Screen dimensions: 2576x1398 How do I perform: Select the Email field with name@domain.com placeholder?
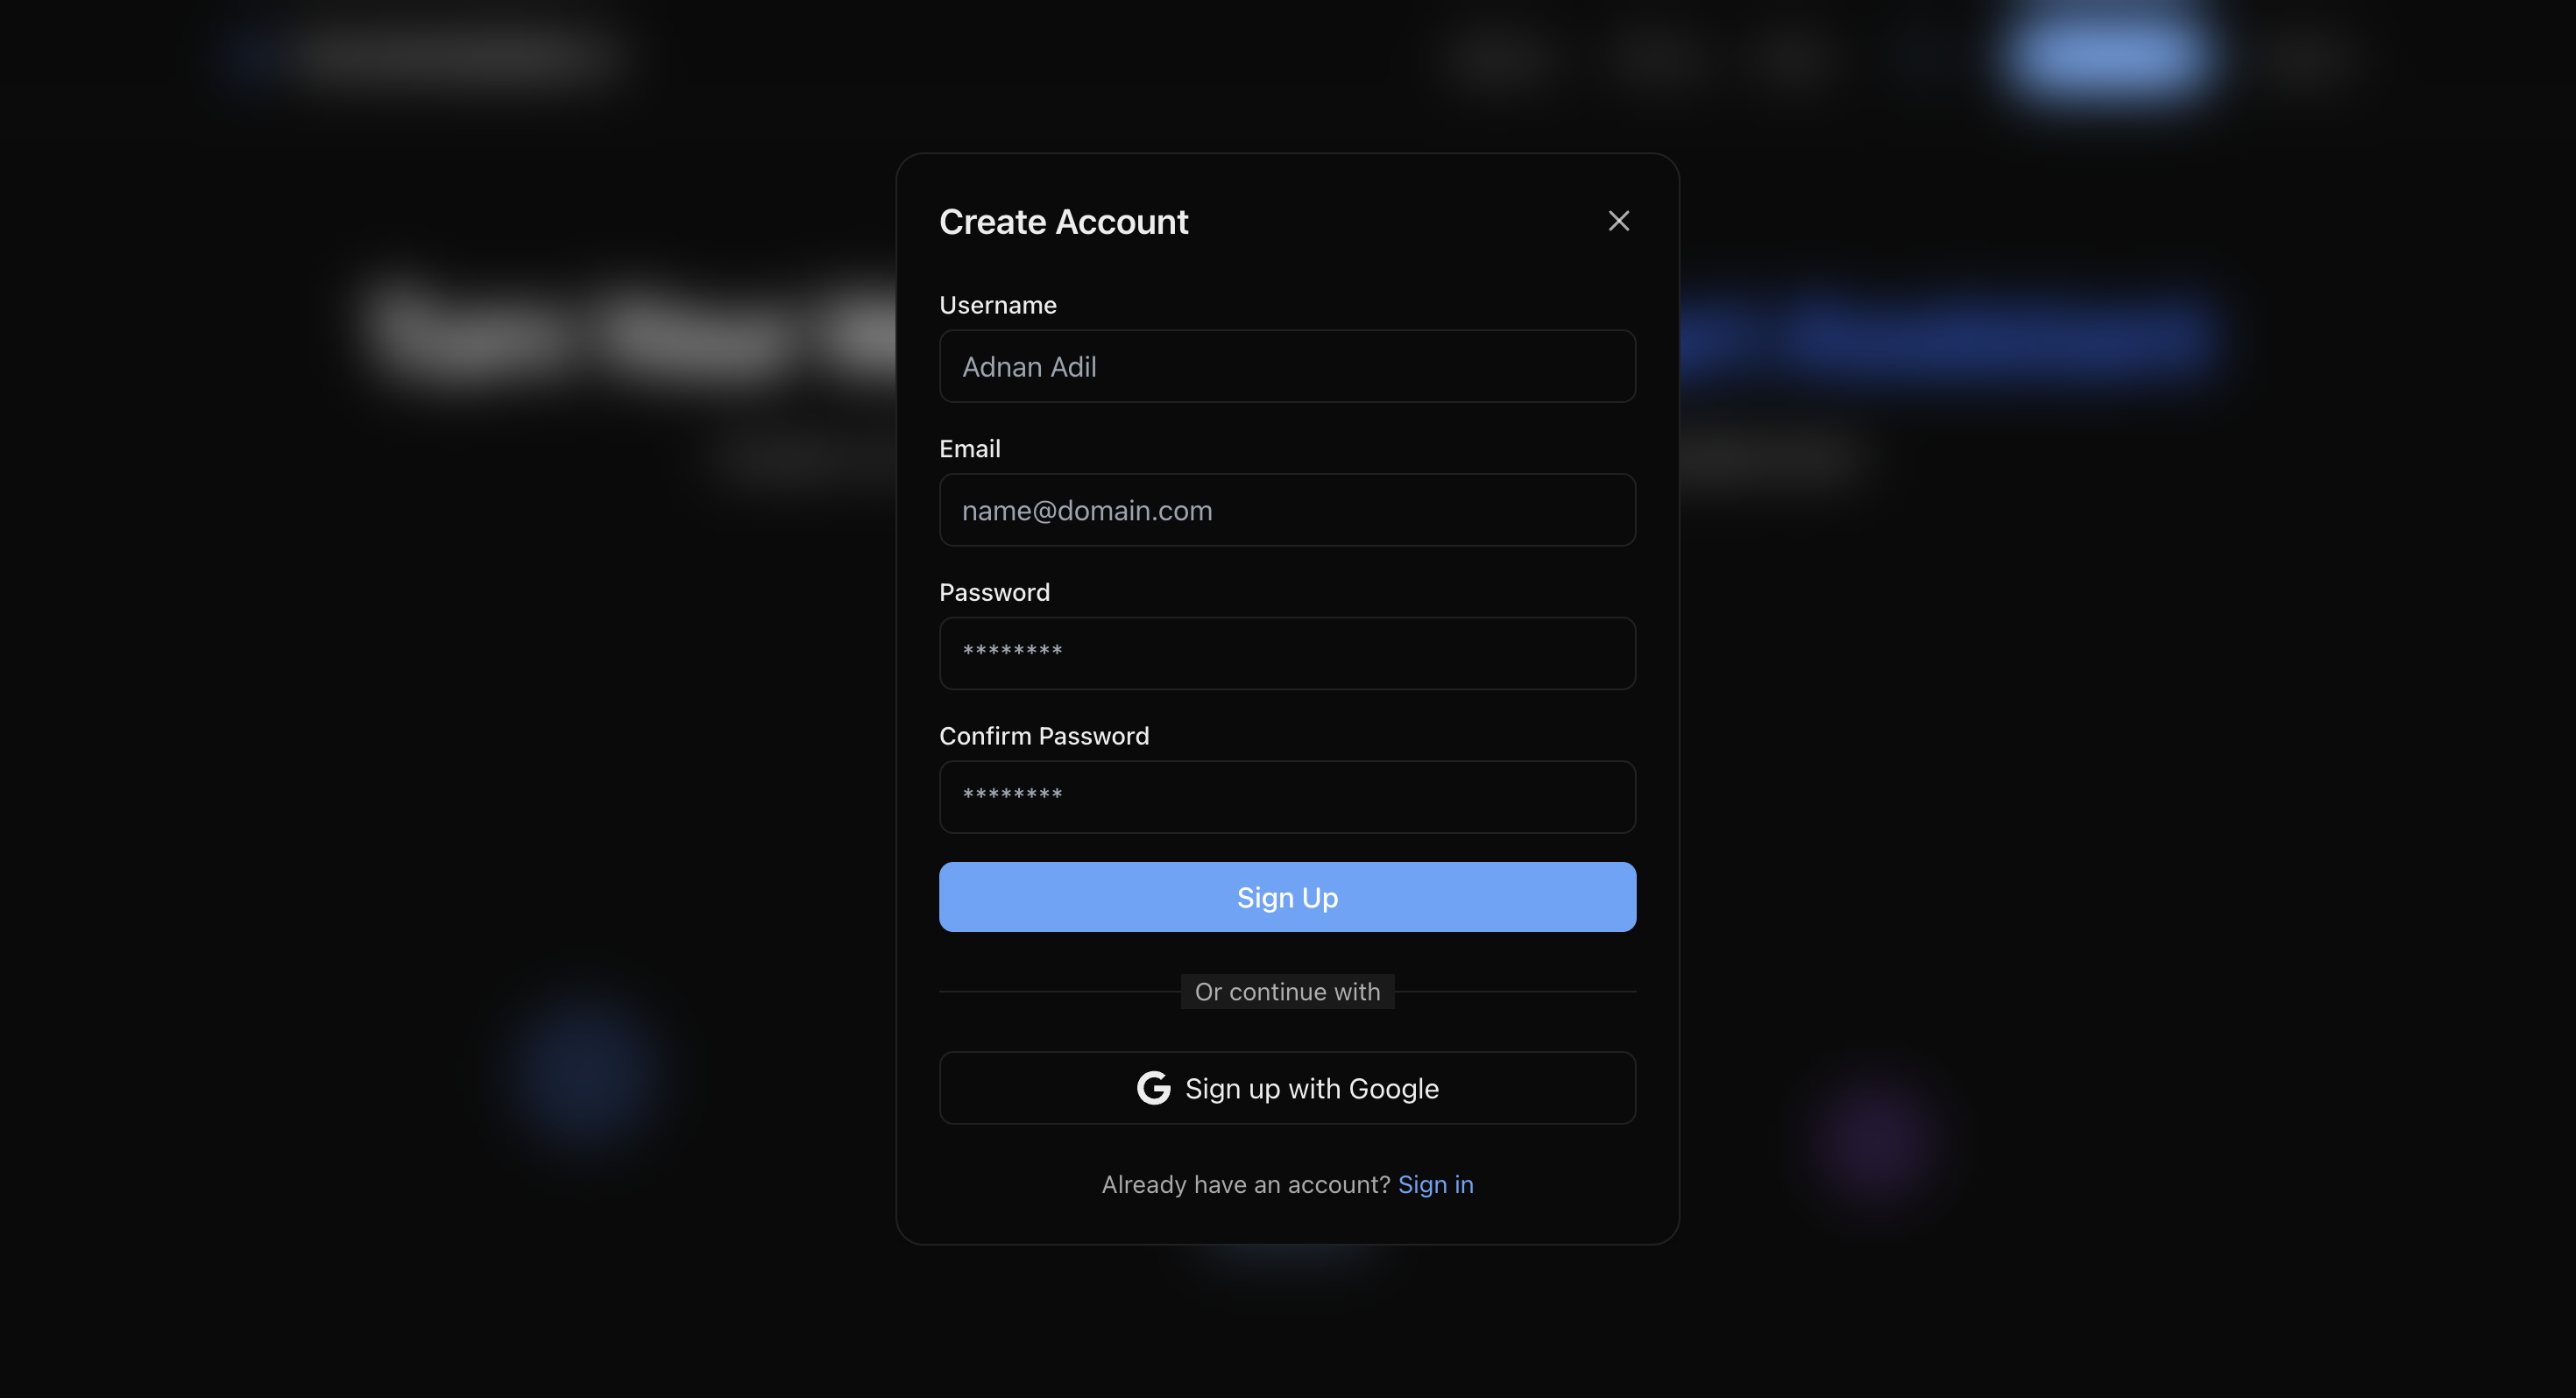pyautogui.click(x=1287, y=510)
